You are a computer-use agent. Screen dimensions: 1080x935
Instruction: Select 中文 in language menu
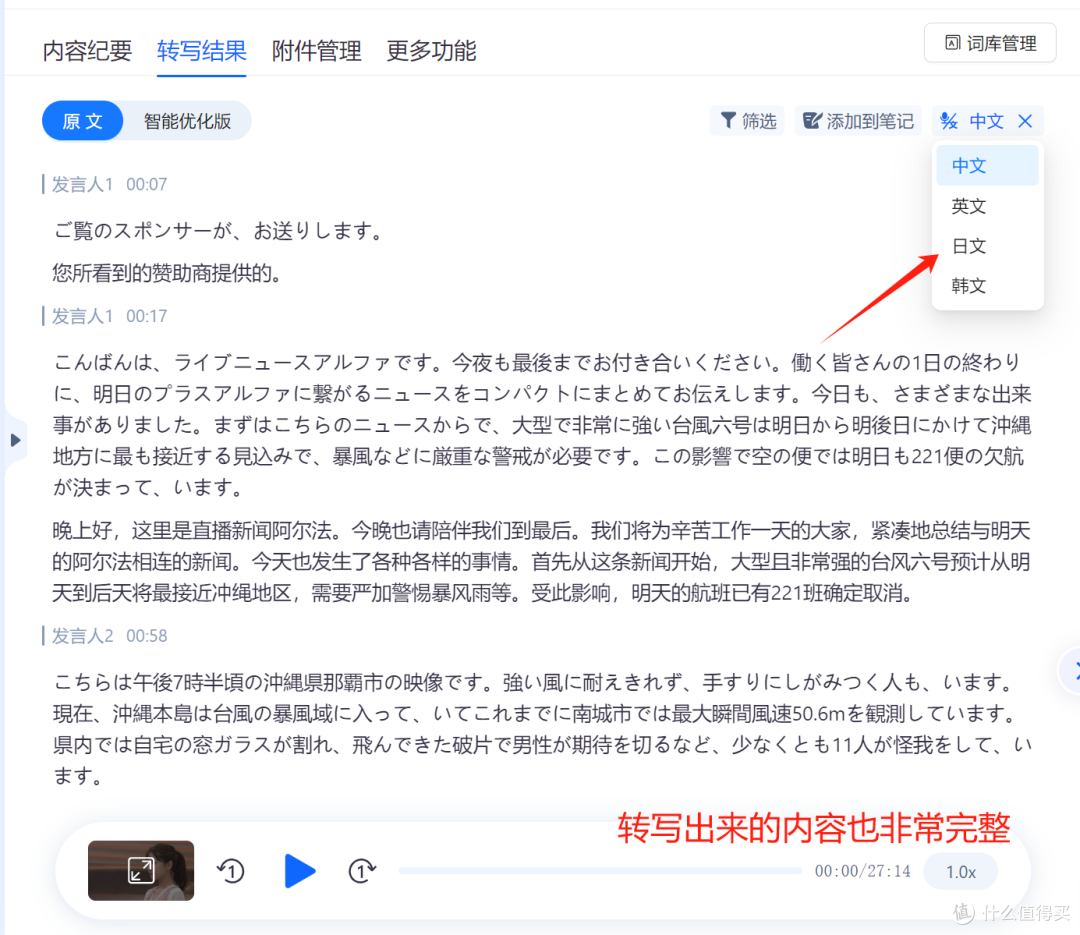click(x=987, y=165)
